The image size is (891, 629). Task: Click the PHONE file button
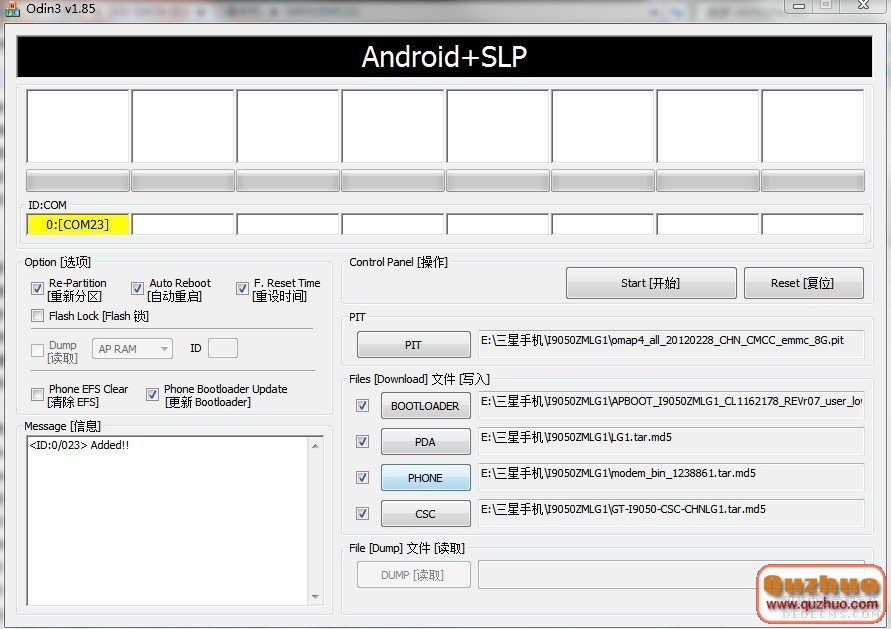pyautogui.click(x=426, y=478)
